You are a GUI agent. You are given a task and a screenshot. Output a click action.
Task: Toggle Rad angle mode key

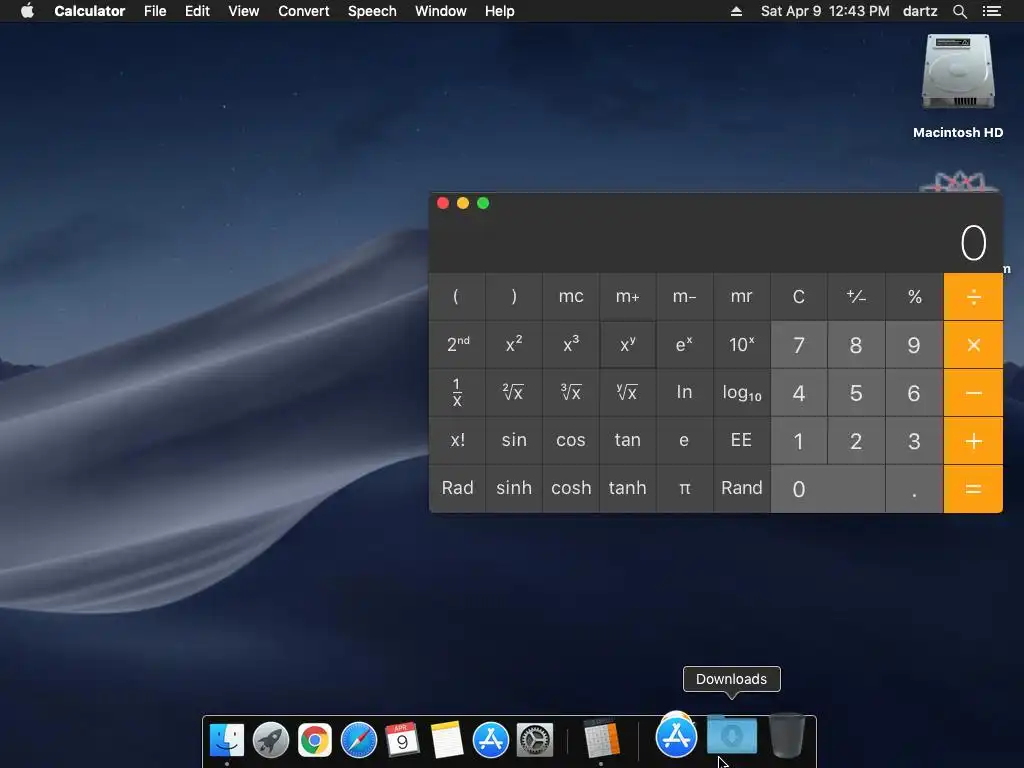pos(457,488)
